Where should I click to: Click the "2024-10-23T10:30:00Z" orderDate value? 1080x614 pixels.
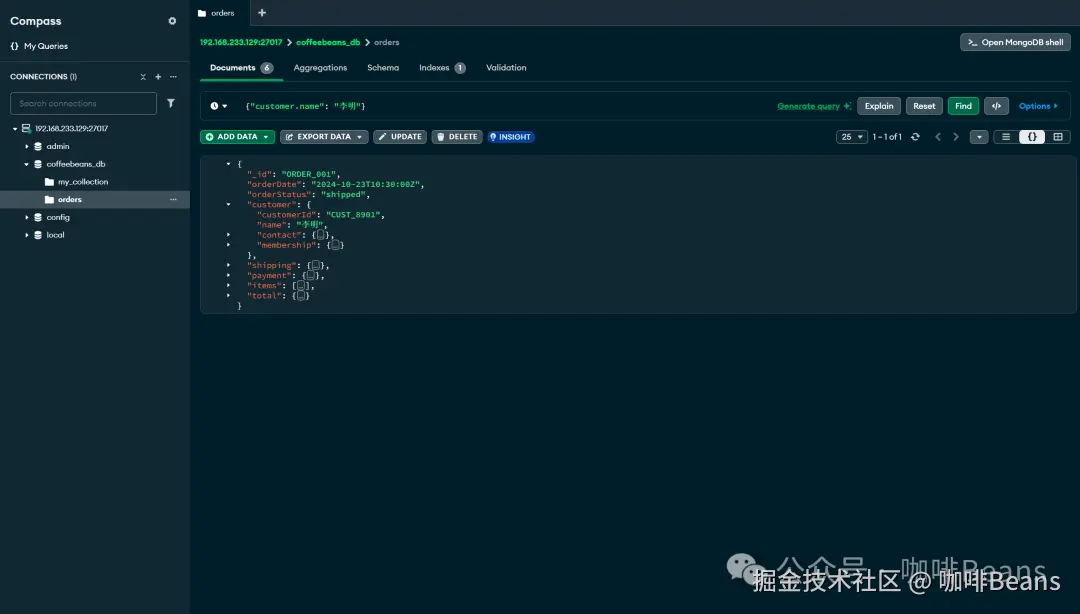click(x=365, y=185)
